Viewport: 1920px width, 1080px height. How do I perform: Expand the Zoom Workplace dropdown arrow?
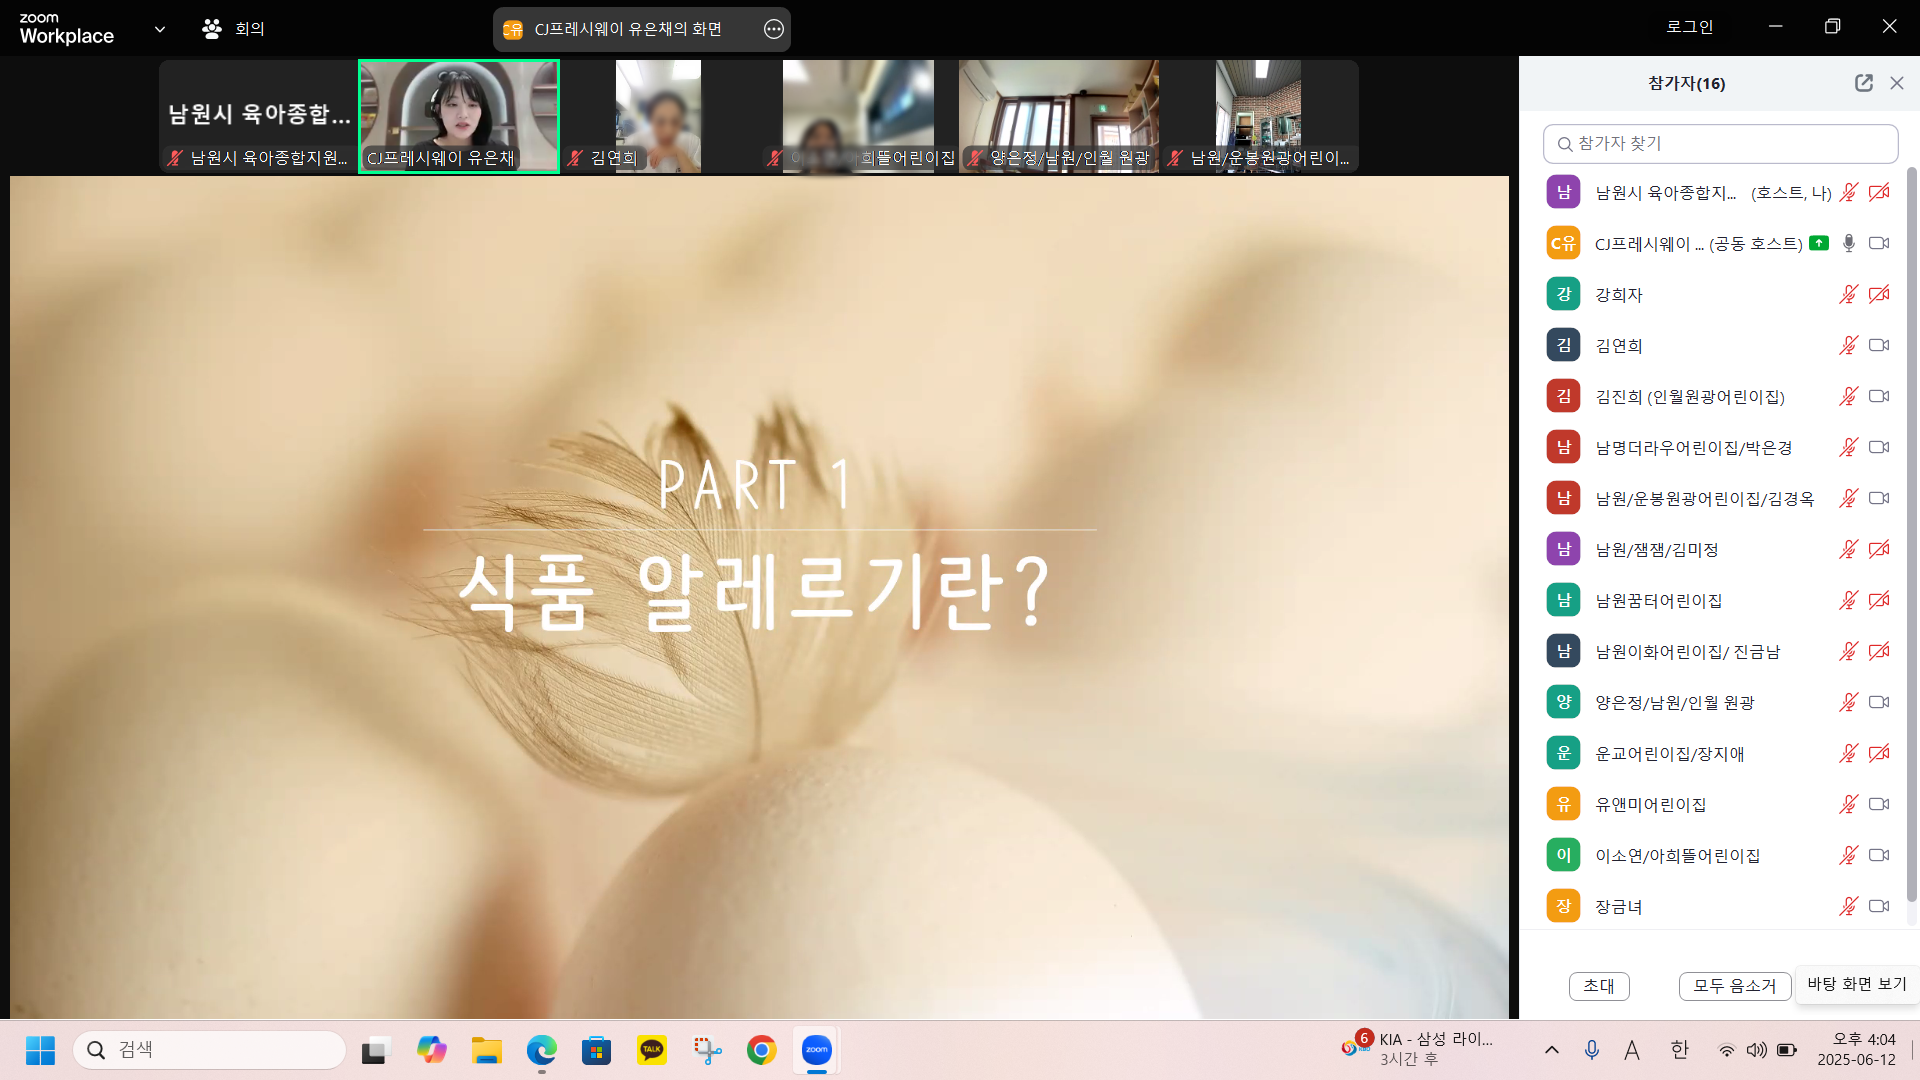coord(160,29)
